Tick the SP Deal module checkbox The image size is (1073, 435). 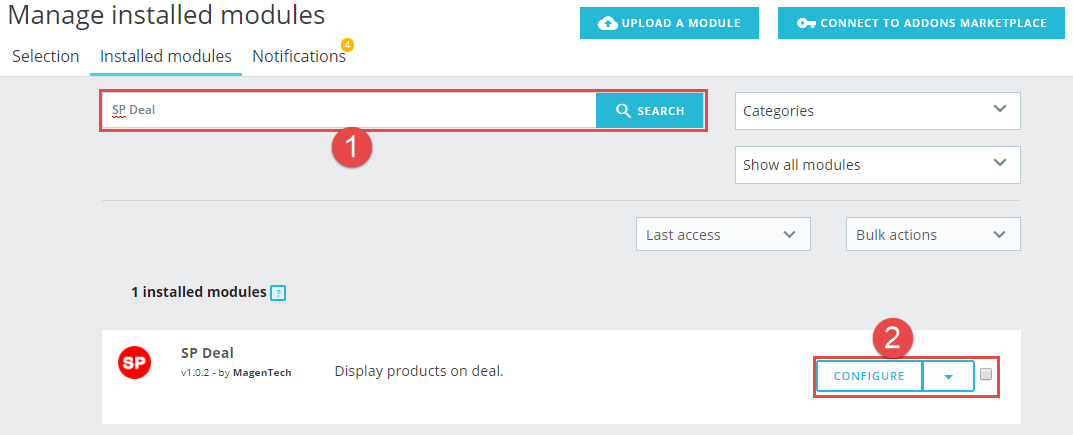click(x=986, y=374)
